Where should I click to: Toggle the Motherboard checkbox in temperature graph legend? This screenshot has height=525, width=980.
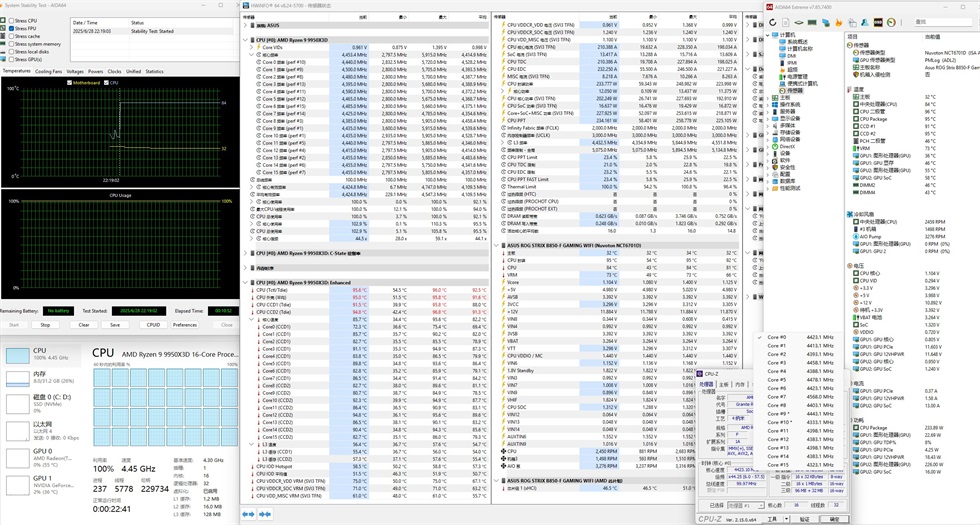pyautogui.click(x=69, y=82)
